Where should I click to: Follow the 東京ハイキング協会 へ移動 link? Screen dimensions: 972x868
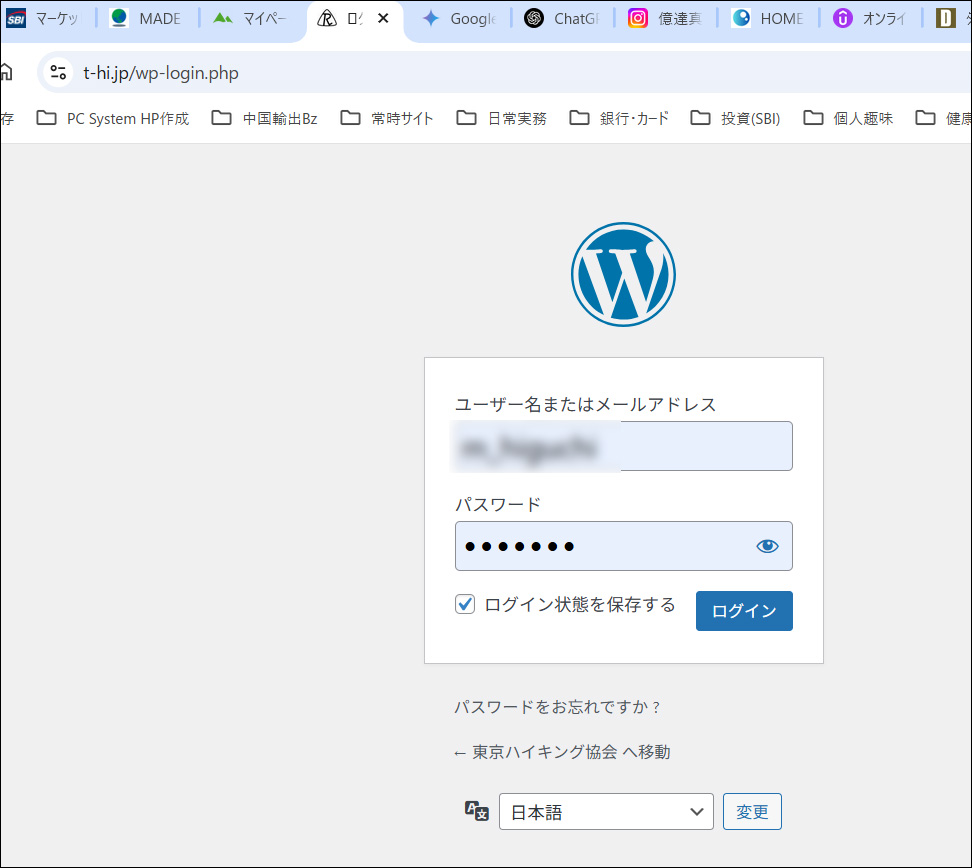[562, 752]
